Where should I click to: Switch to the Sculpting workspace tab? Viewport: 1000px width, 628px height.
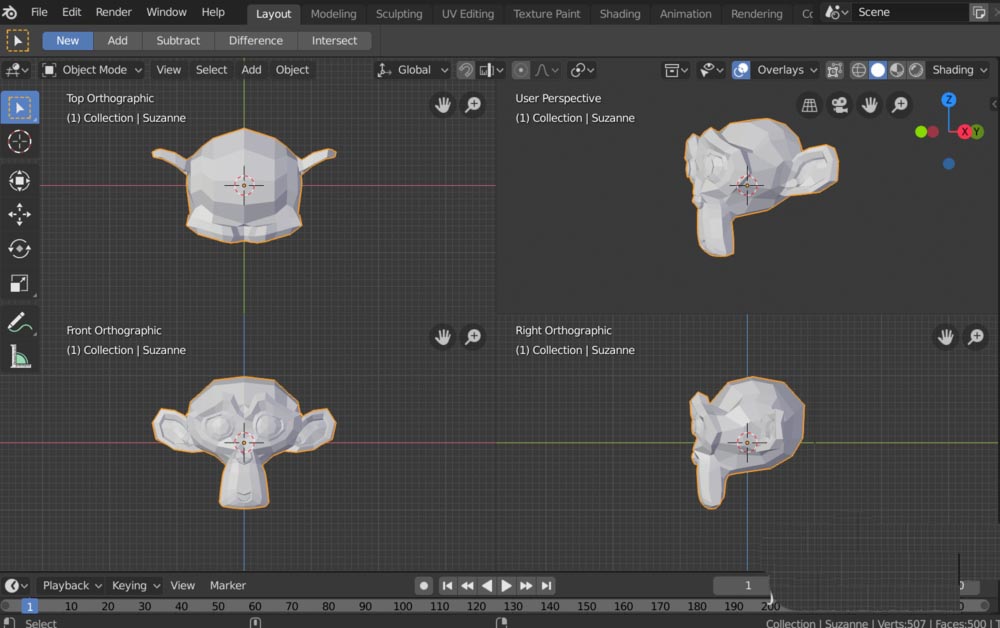pyautogui.click(x=398, y=13)
